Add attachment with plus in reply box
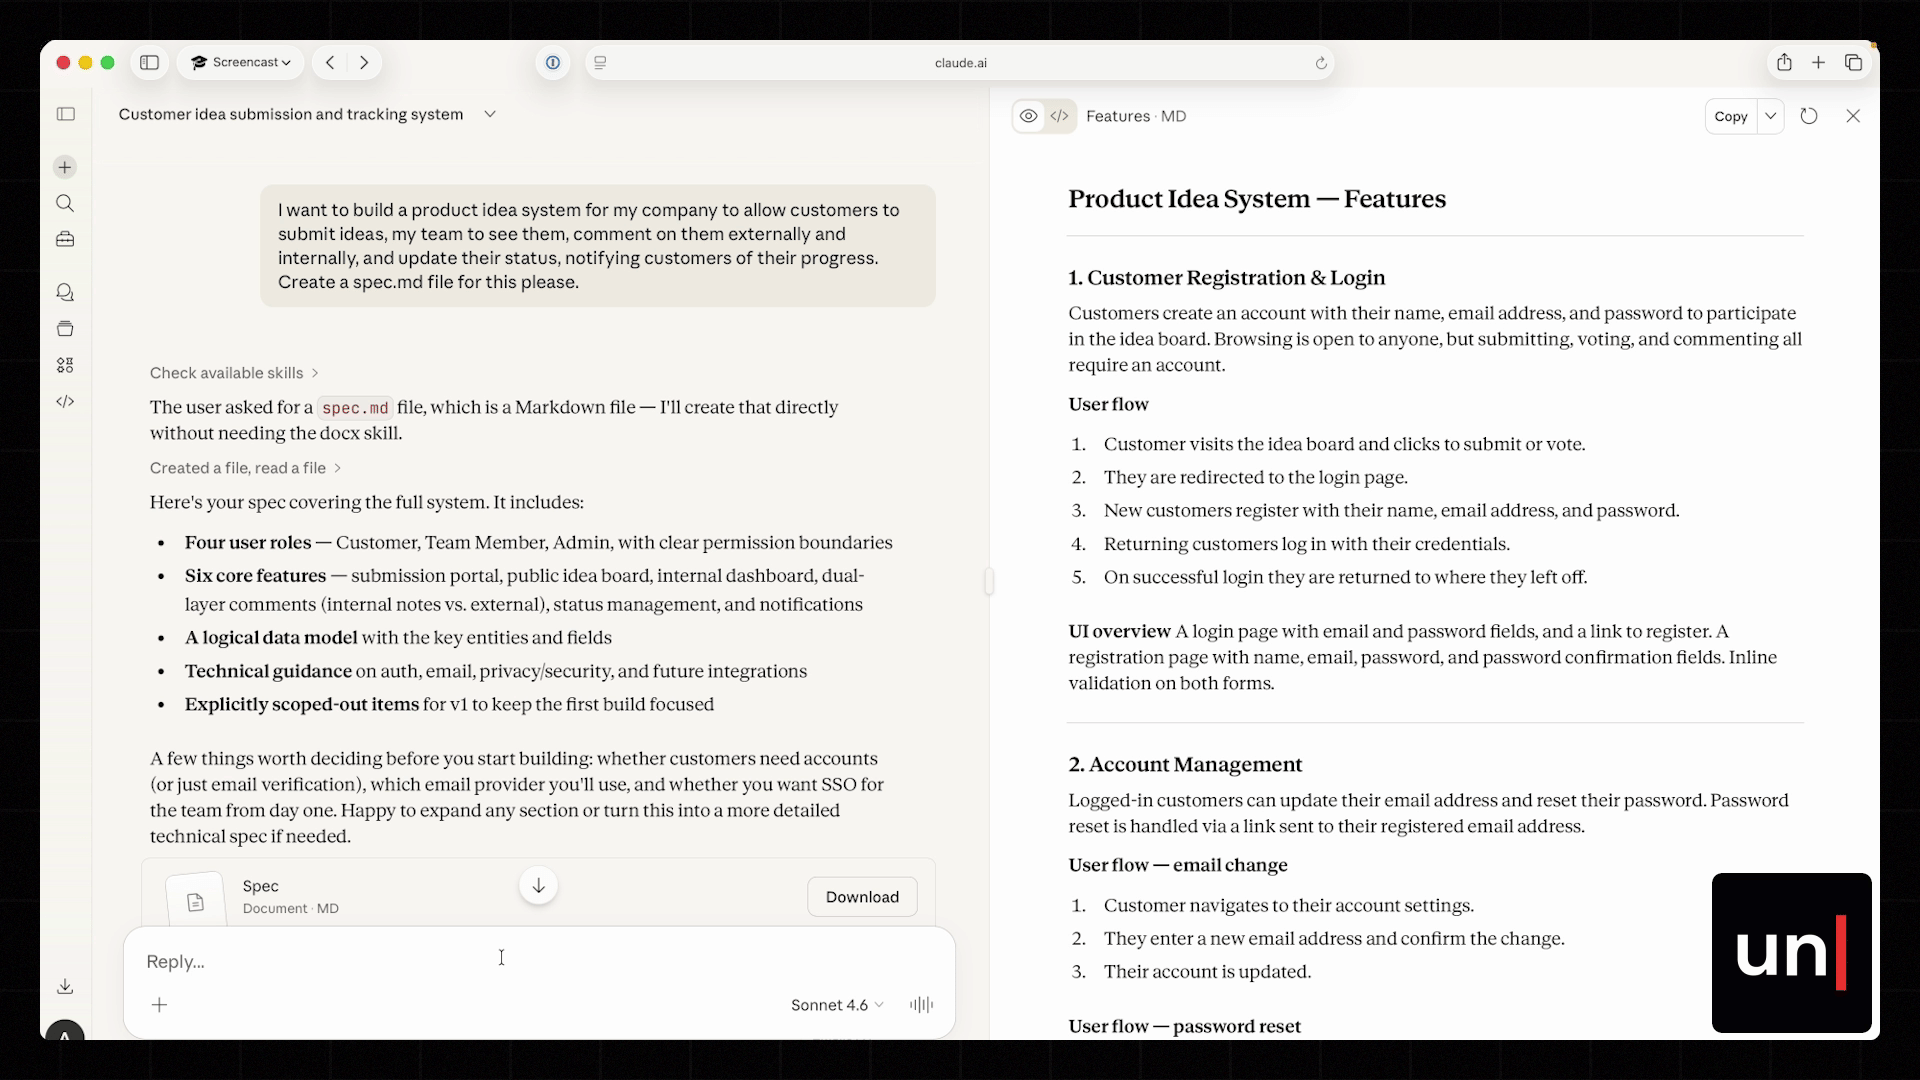This screenshot has width=1920, height=1080. coord(159,1005)
